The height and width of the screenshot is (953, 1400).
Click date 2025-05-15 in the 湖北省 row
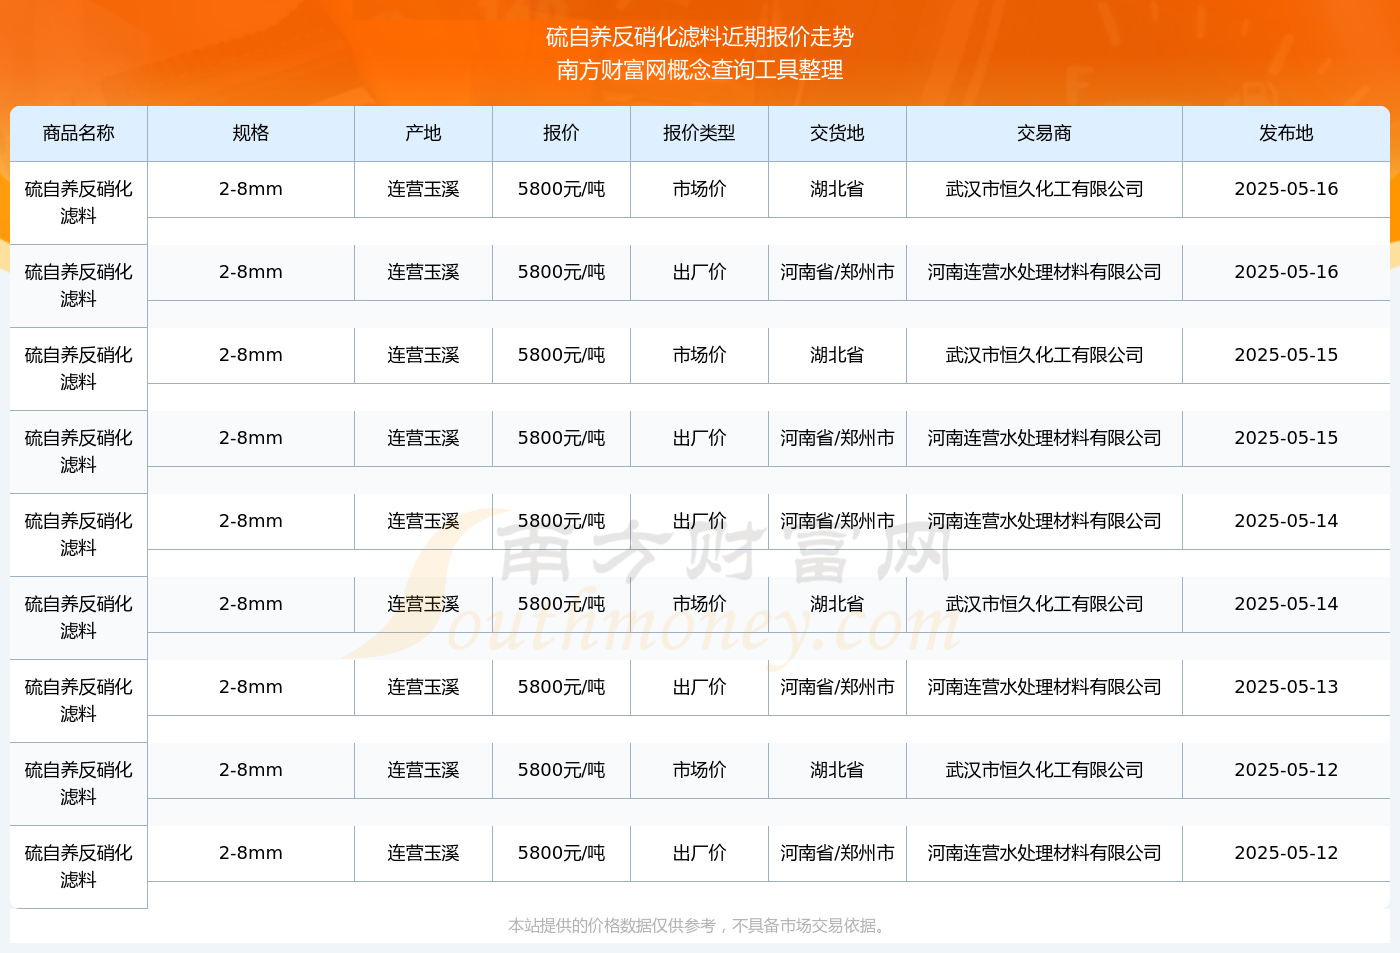point(1286,355)
